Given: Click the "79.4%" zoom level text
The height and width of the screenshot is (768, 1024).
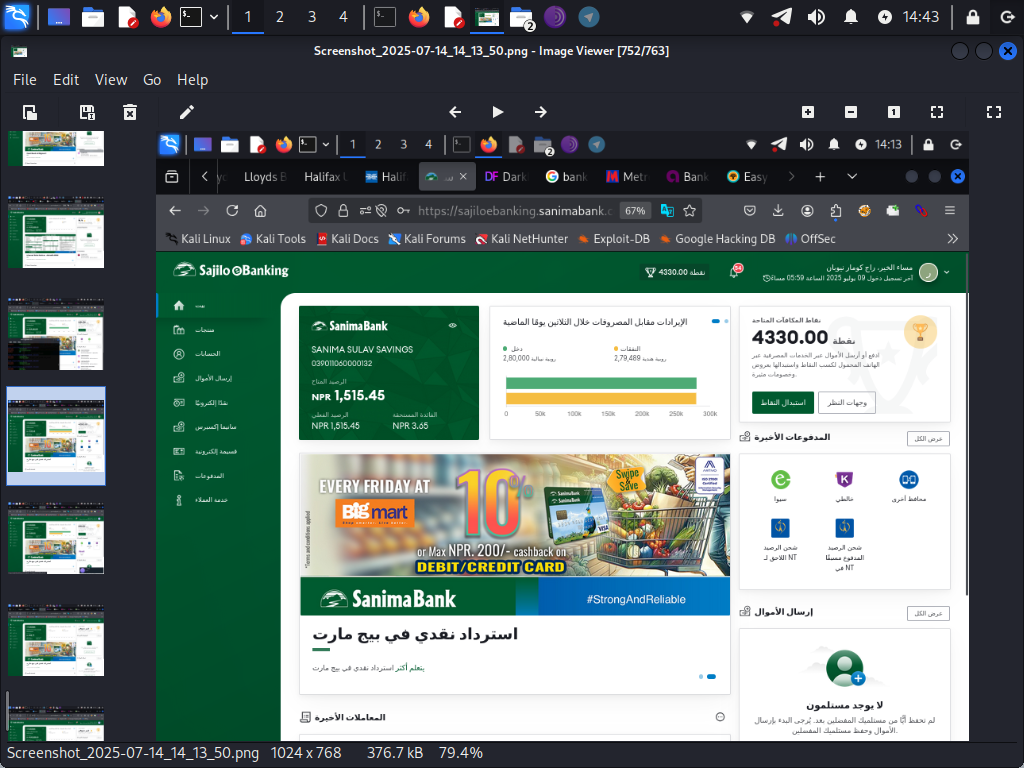Looking at the screenshot, I should click(460, 753).
